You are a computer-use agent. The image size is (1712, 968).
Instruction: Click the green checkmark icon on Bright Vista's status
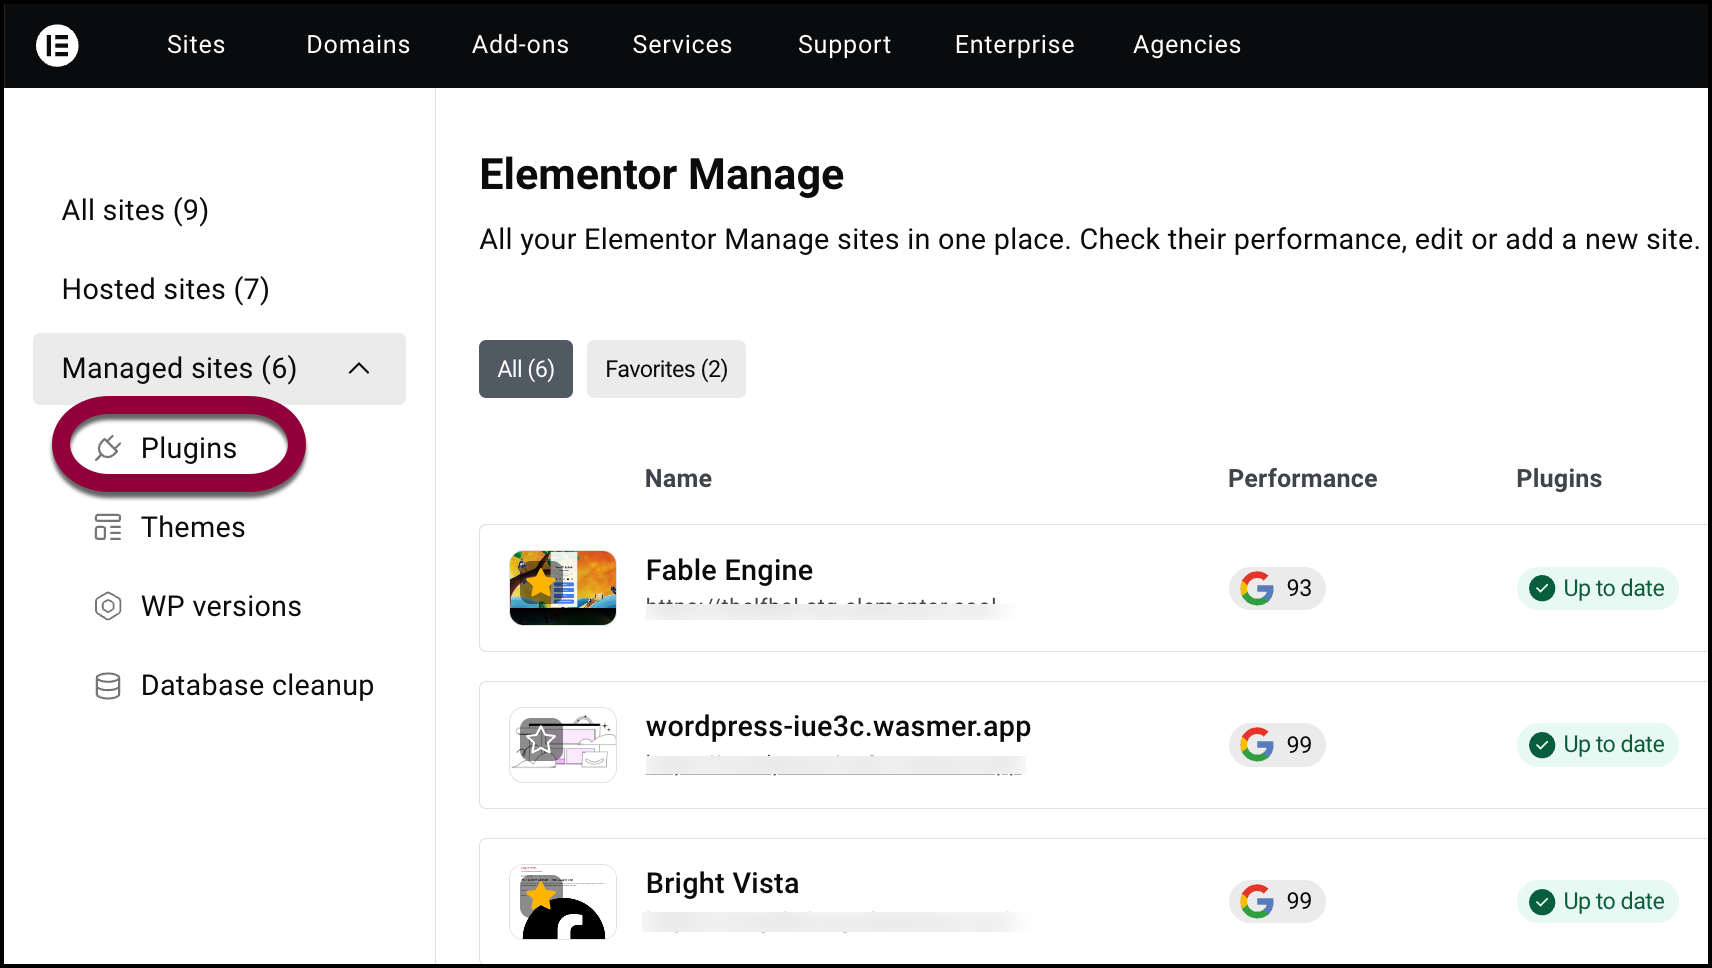(1543, 901)
